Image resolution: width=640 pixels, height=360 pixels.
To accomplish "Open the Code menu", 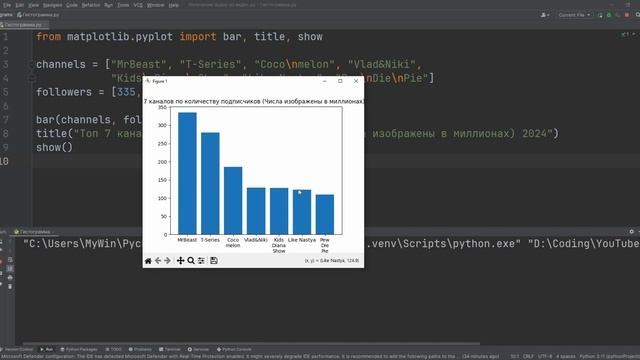I will click(x=72, y=5).
